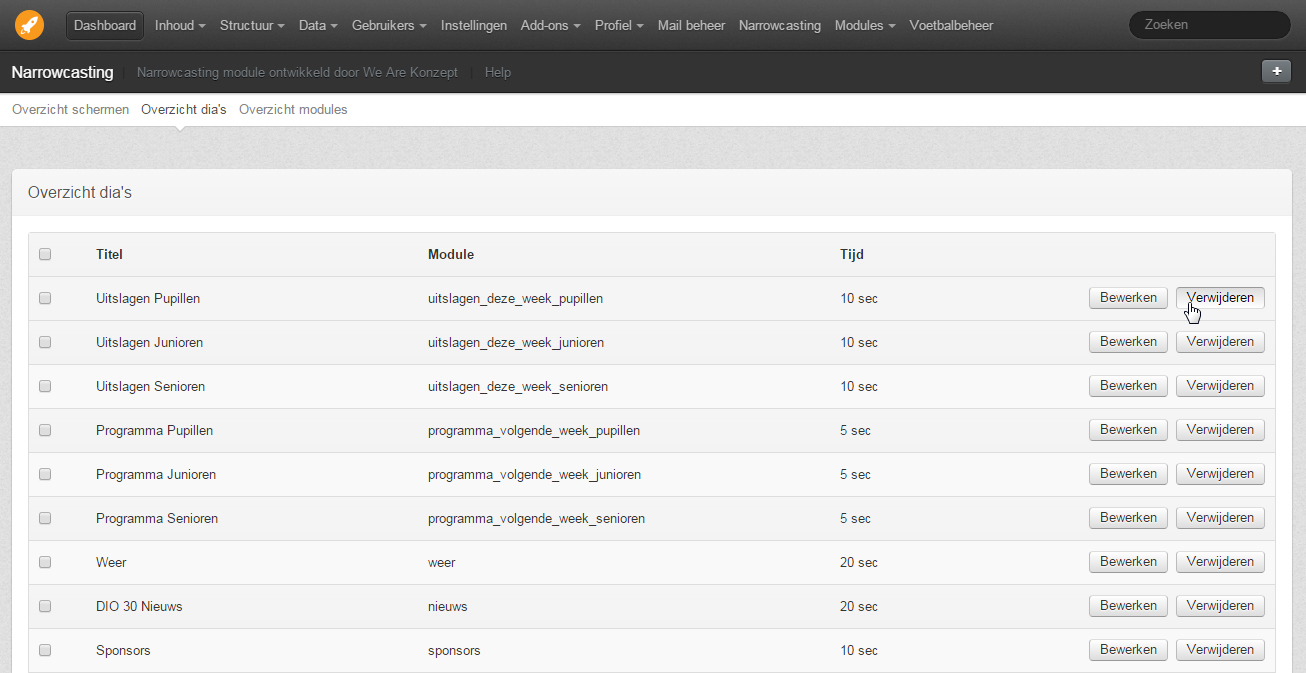This screenshot has width=1306, height=673.
Task: Check the Weer row checkbox
Action: 45,562
